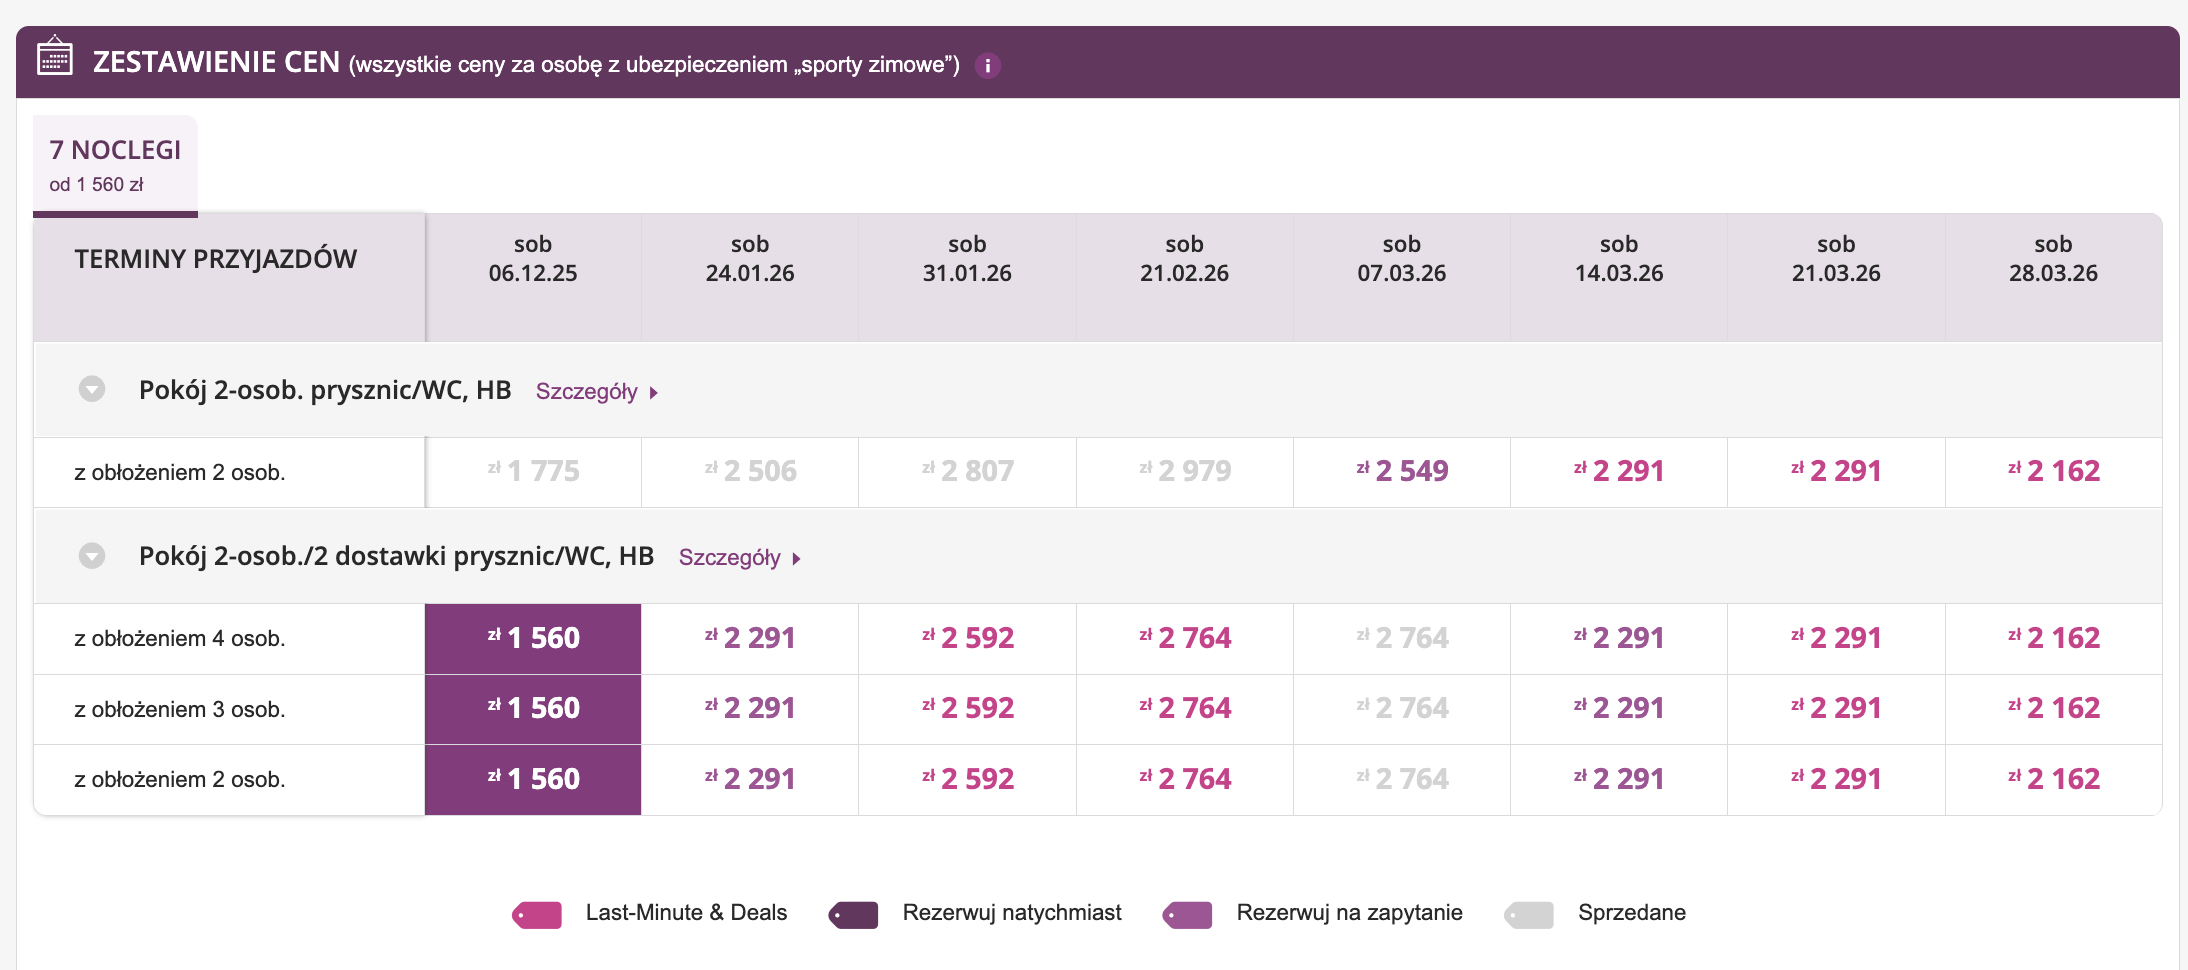Image resolution: width=2188 pixels, height=970 pixels.
Task: Select the 2 549 zł price for 07.03.26
Action: pyautogui.click(x=1402, y=471)
